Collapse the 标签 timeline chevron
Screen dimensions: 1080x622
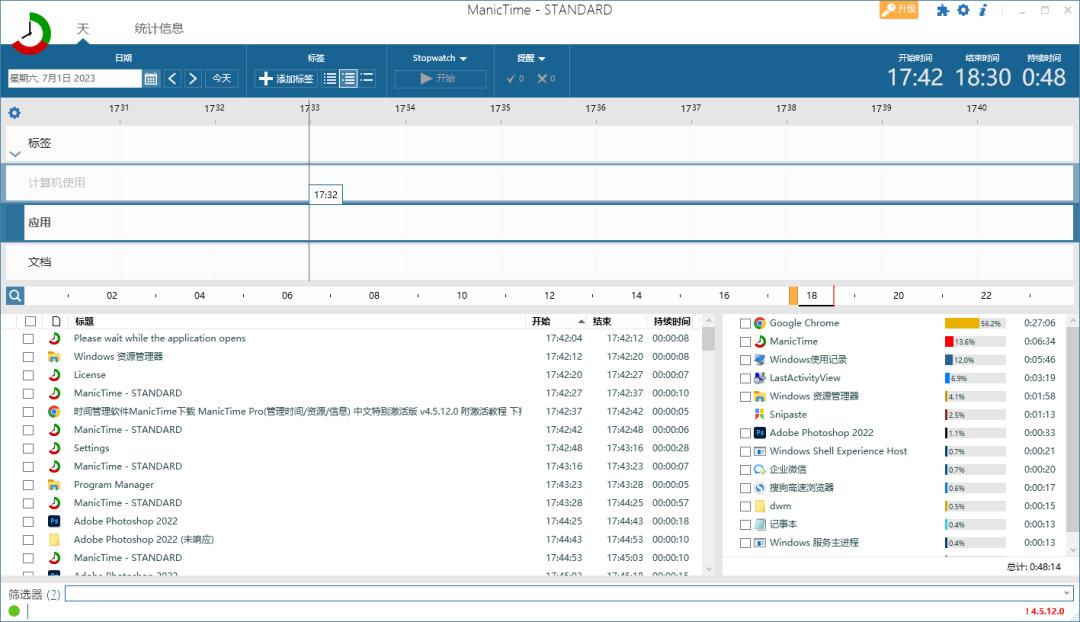click(x=15, y=154)
